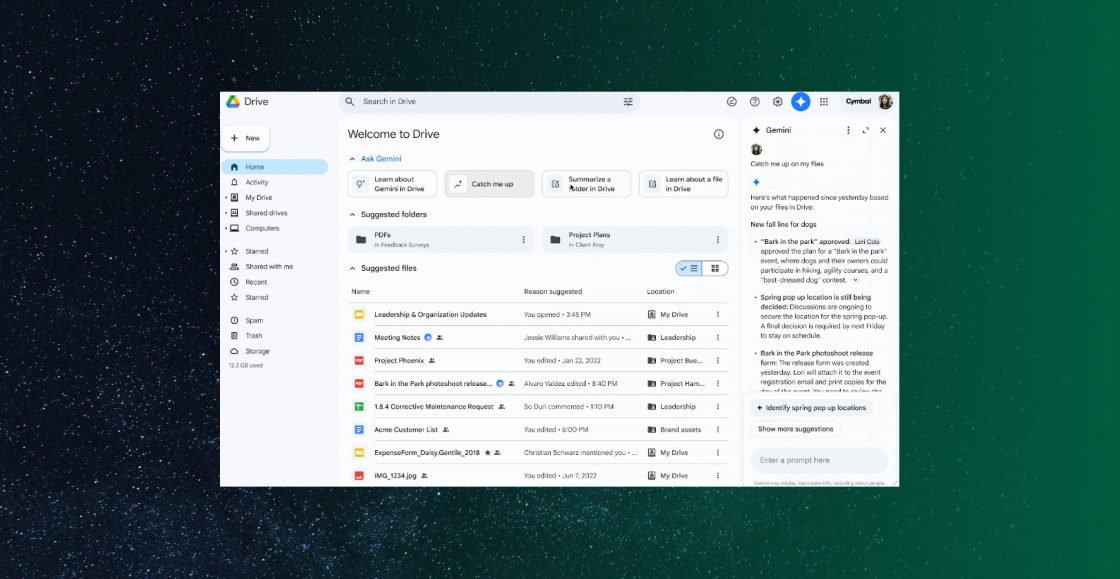Click Identify spring pop up locations suggestion
Viewport: 1120px width, 579px height.
811,408
